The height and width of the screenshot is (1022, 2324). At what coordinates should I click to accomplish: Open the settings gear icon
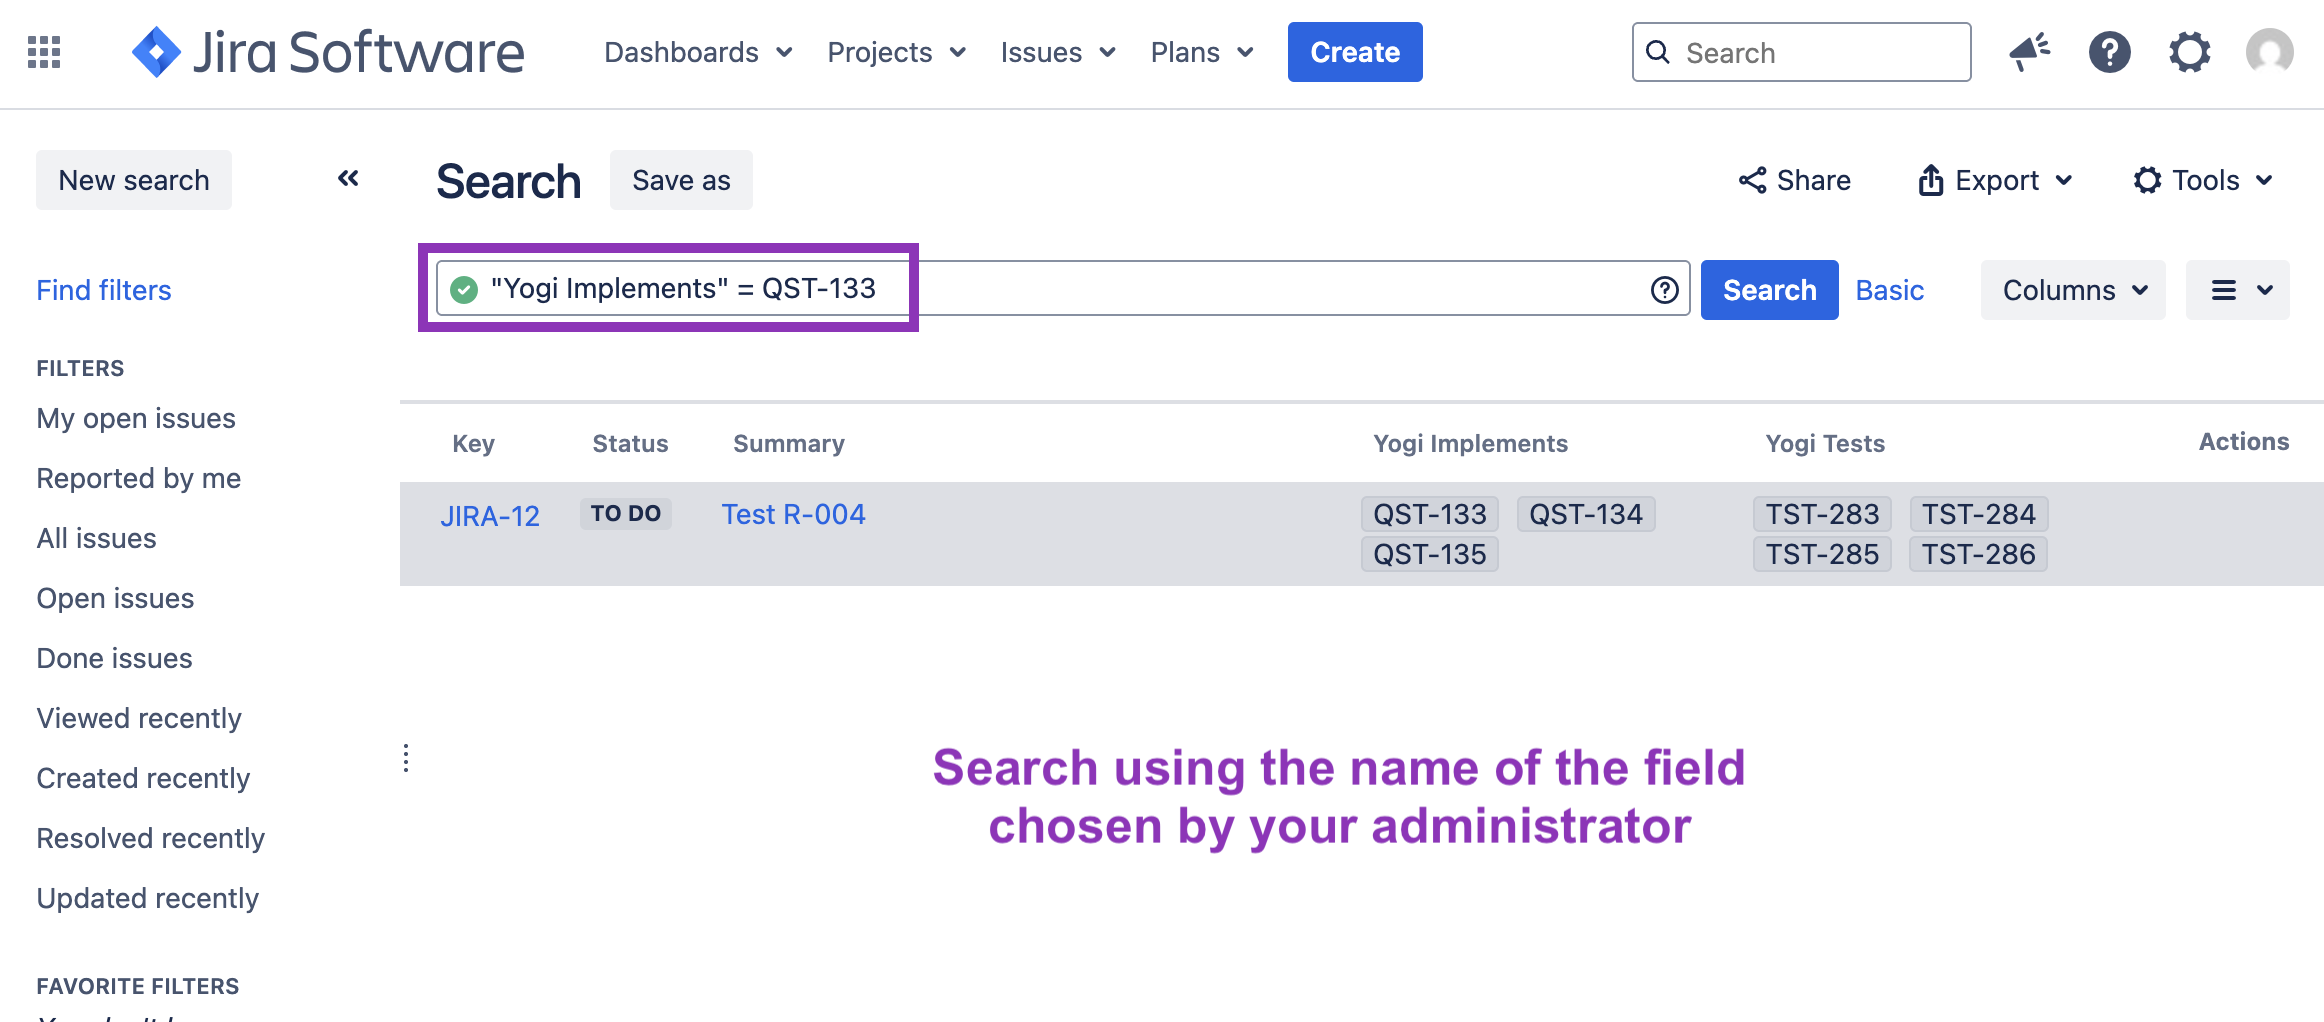pos(2189,52)
